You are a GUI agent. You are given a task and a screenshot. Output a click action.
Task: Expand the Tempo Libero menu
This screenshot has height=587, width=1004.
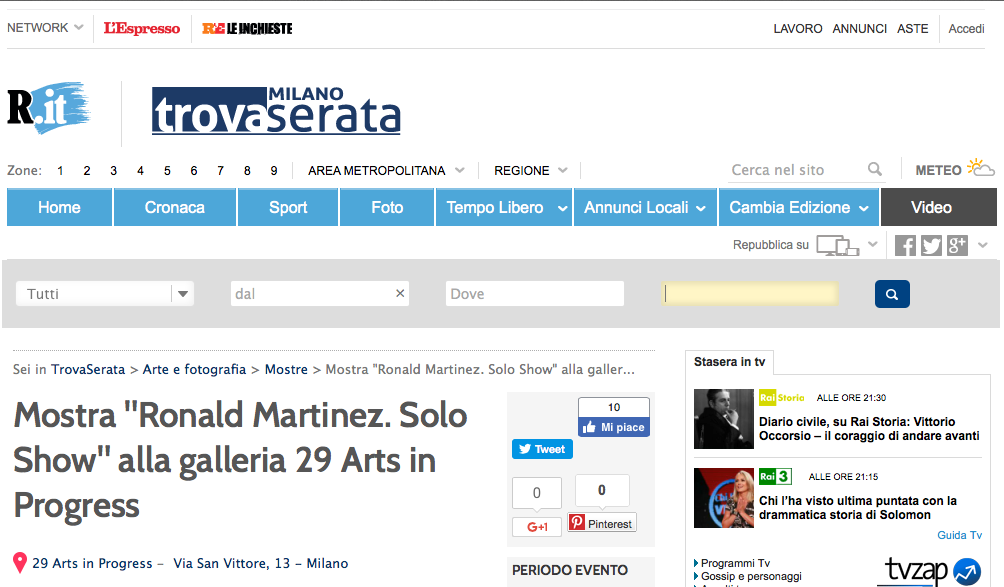click(503, 207)
